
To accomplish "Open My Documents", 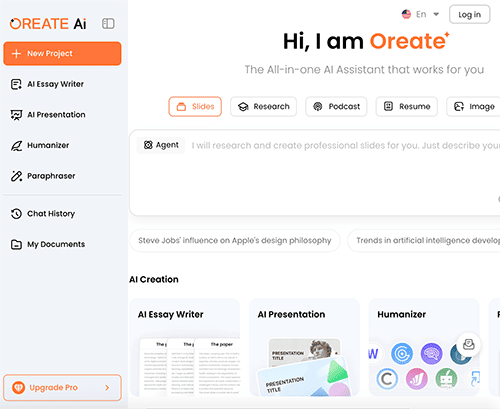I will 62,244.
